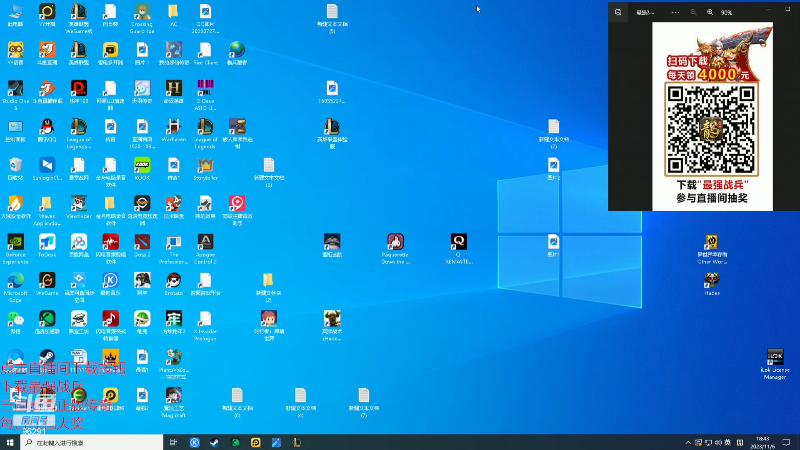Open The Professional desktop shortcut
This screenshot has height=450, width=800.
(173, 249)
